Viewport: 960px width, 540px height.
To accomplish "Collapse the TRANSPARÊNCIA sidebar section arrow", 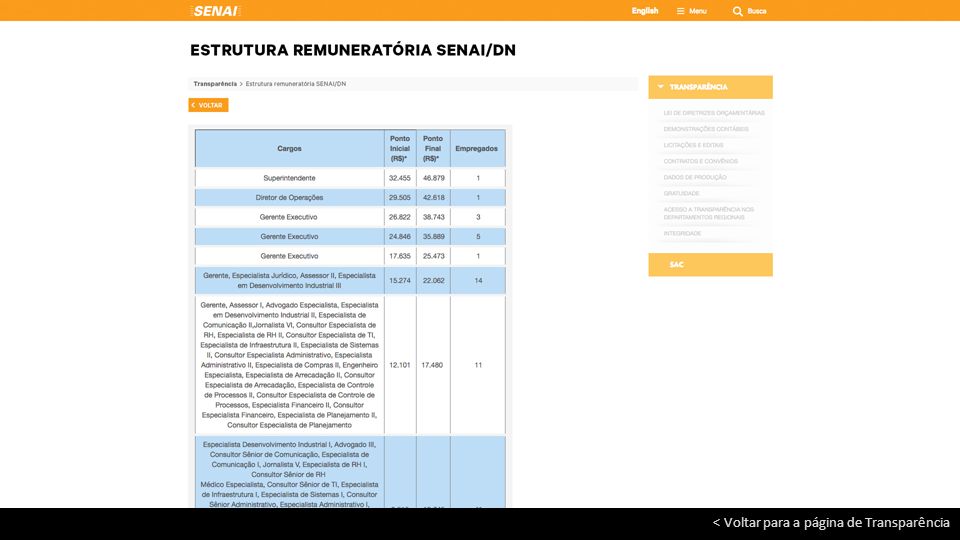I will pos(660,87).
